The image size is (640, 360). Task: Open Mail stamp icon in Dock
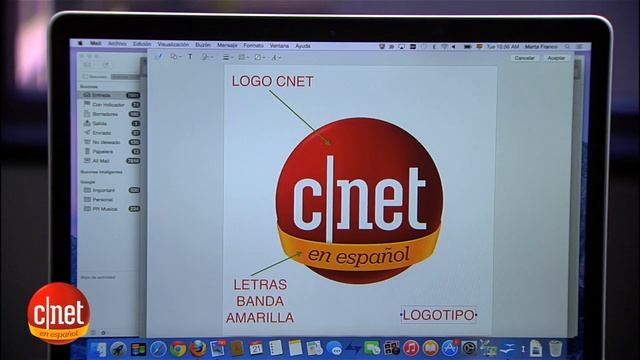click(217, 349)
